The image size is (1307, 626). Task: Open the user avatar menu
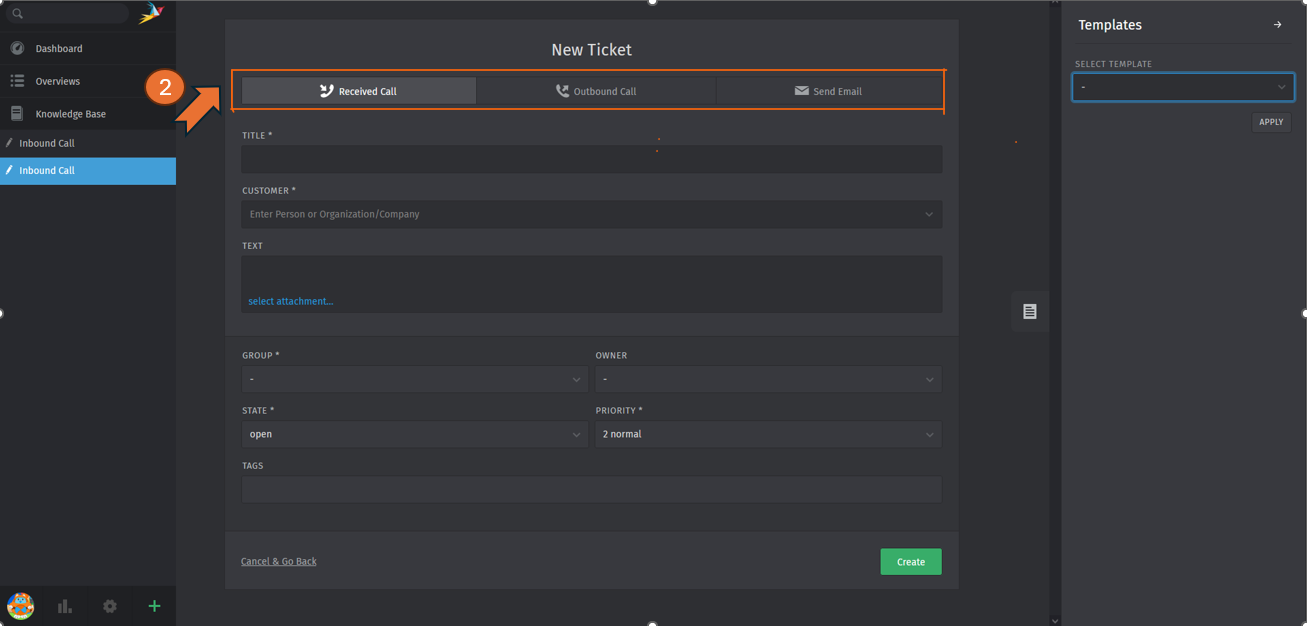(x=21, y=606)
